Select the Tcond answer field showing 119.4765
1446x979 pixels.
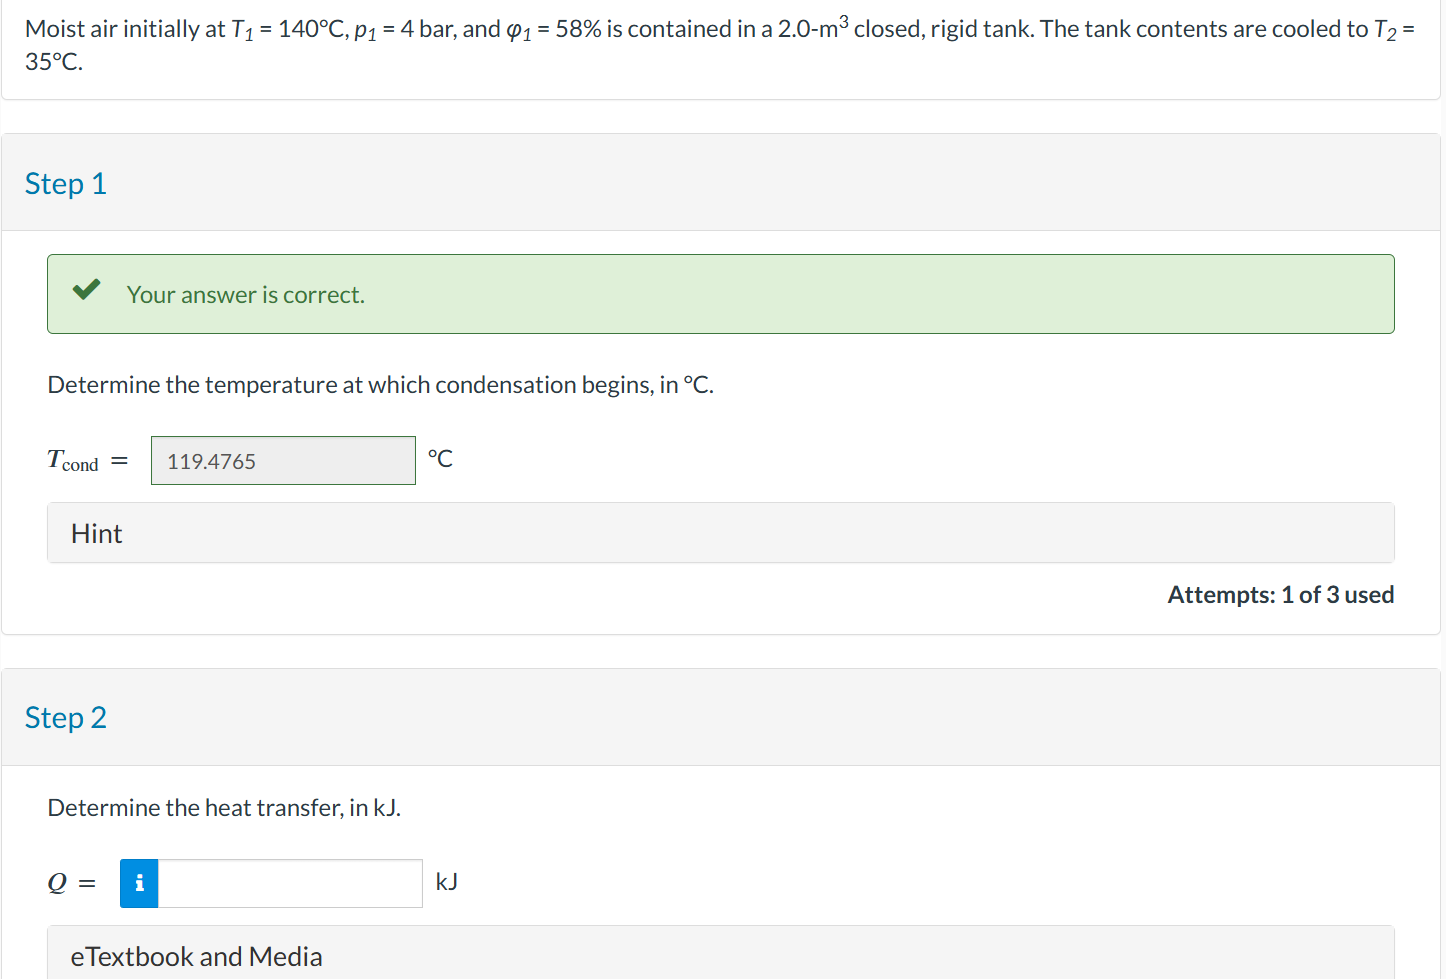283,460
